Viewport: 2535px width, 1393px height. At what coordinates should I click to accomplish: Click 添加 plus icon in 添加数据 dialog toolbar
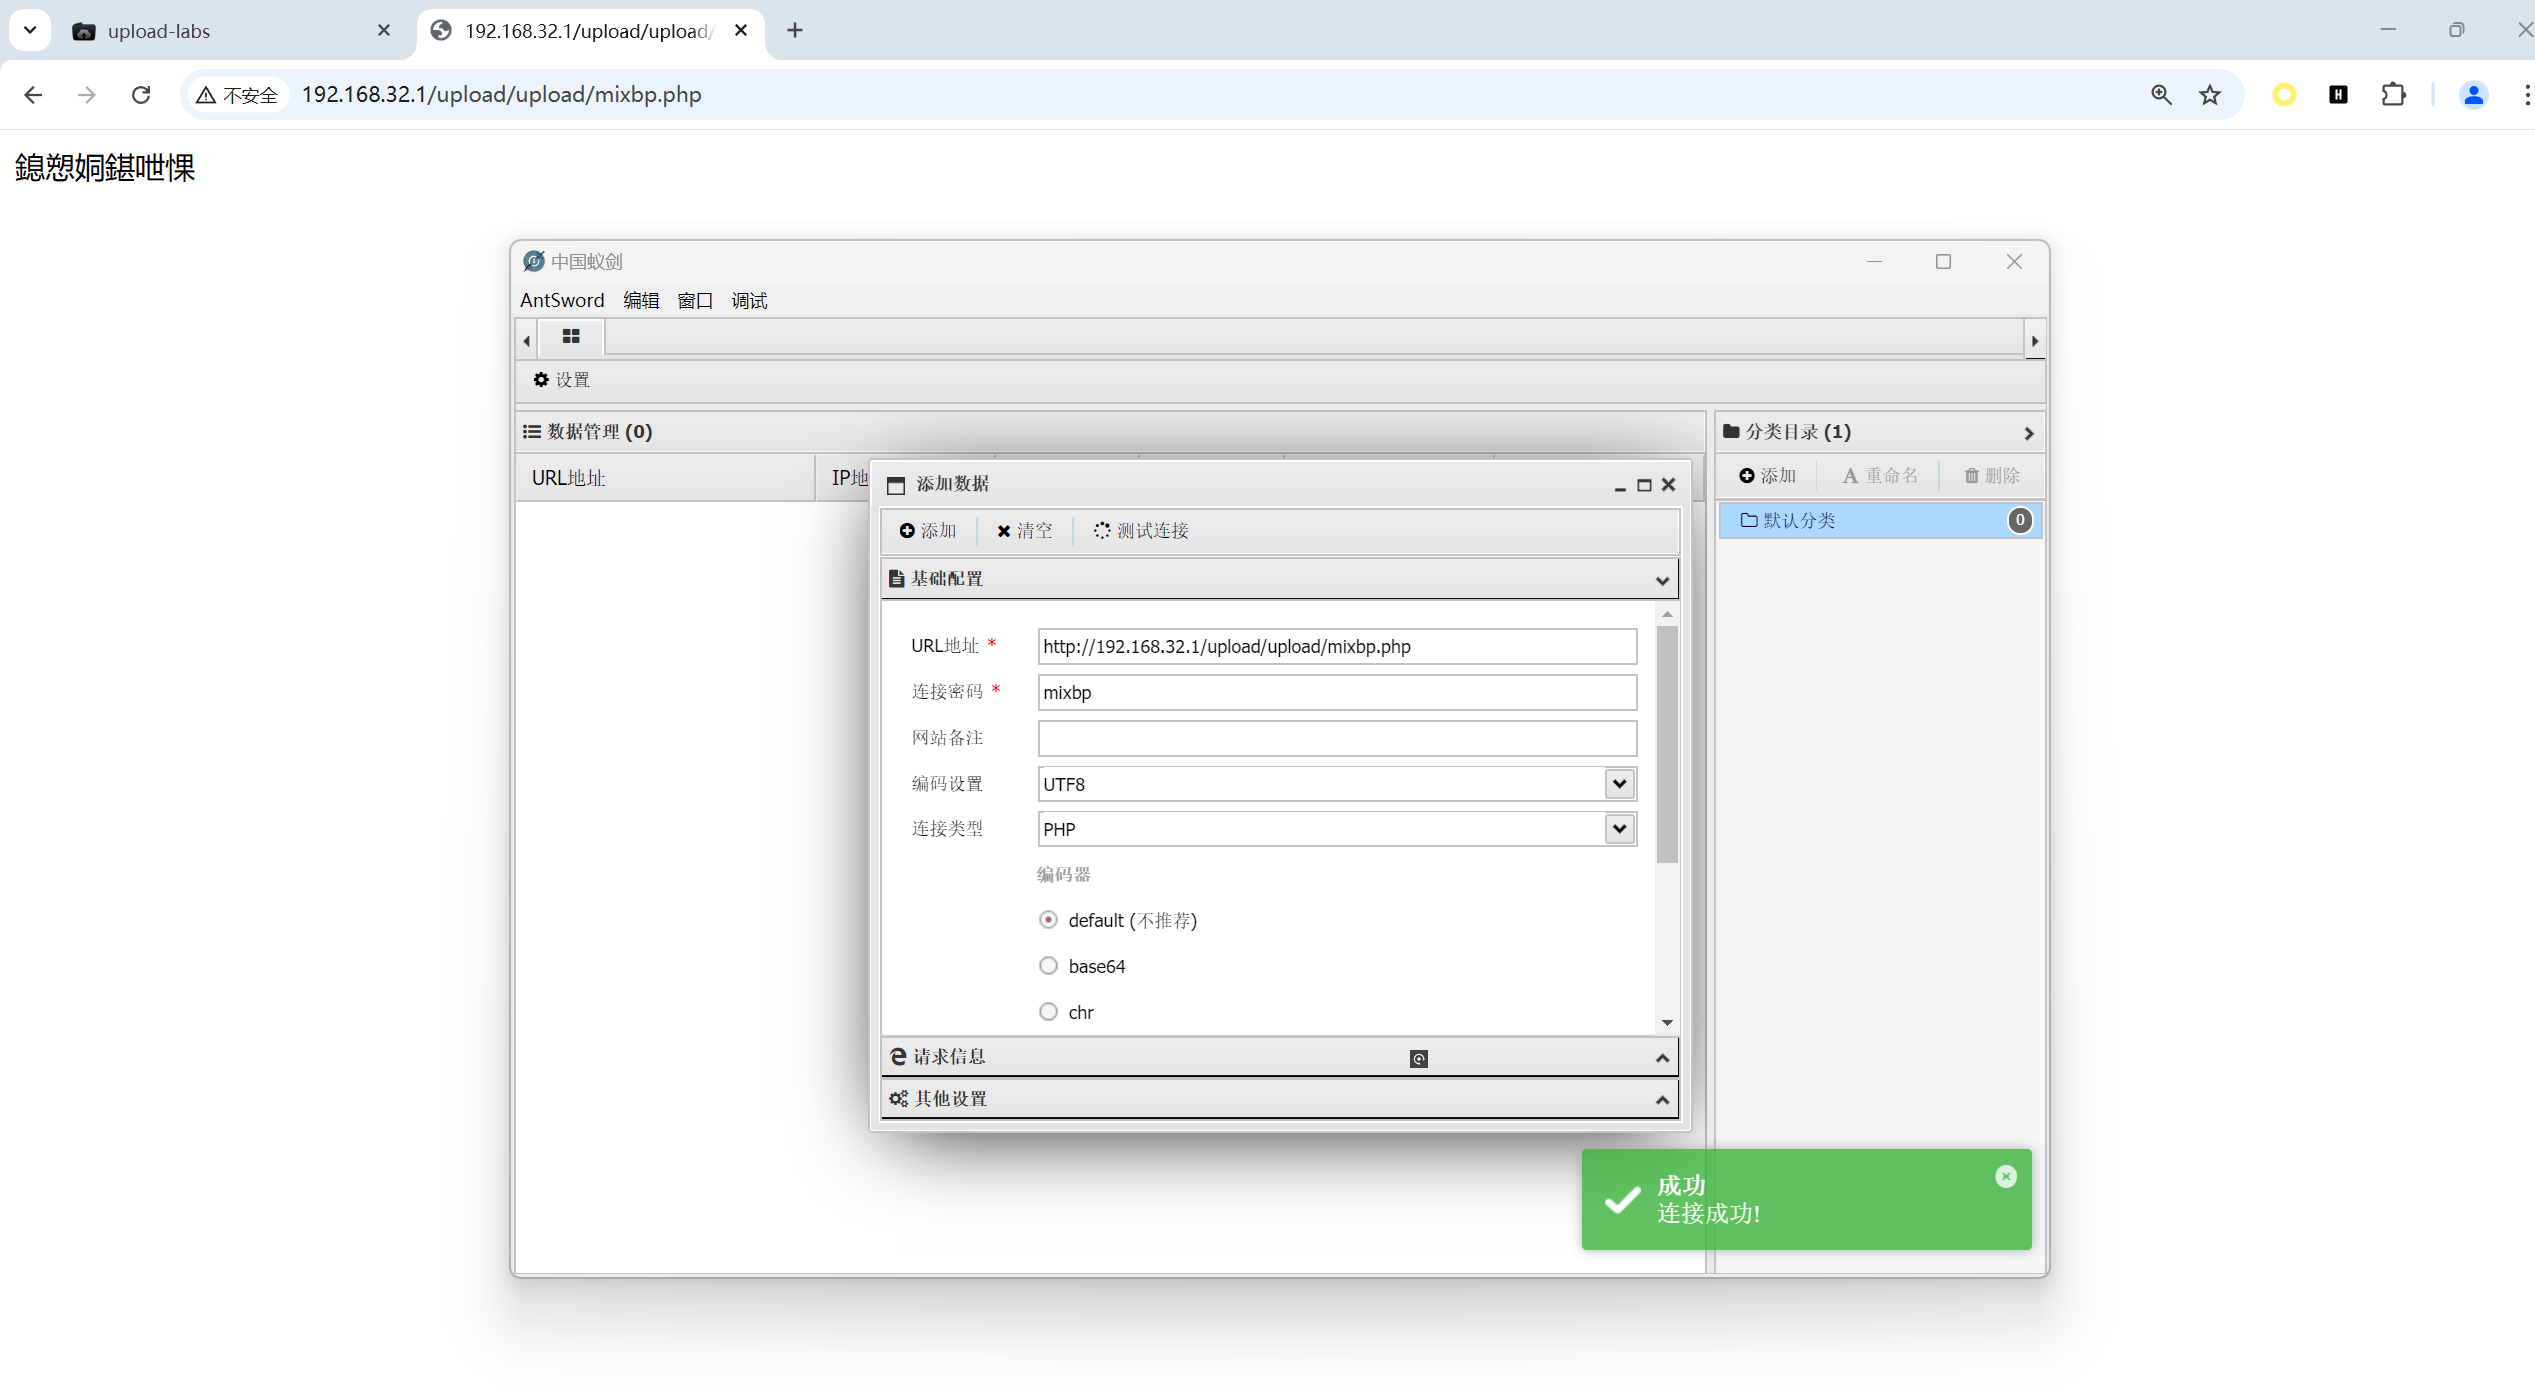tap(907, 531)
